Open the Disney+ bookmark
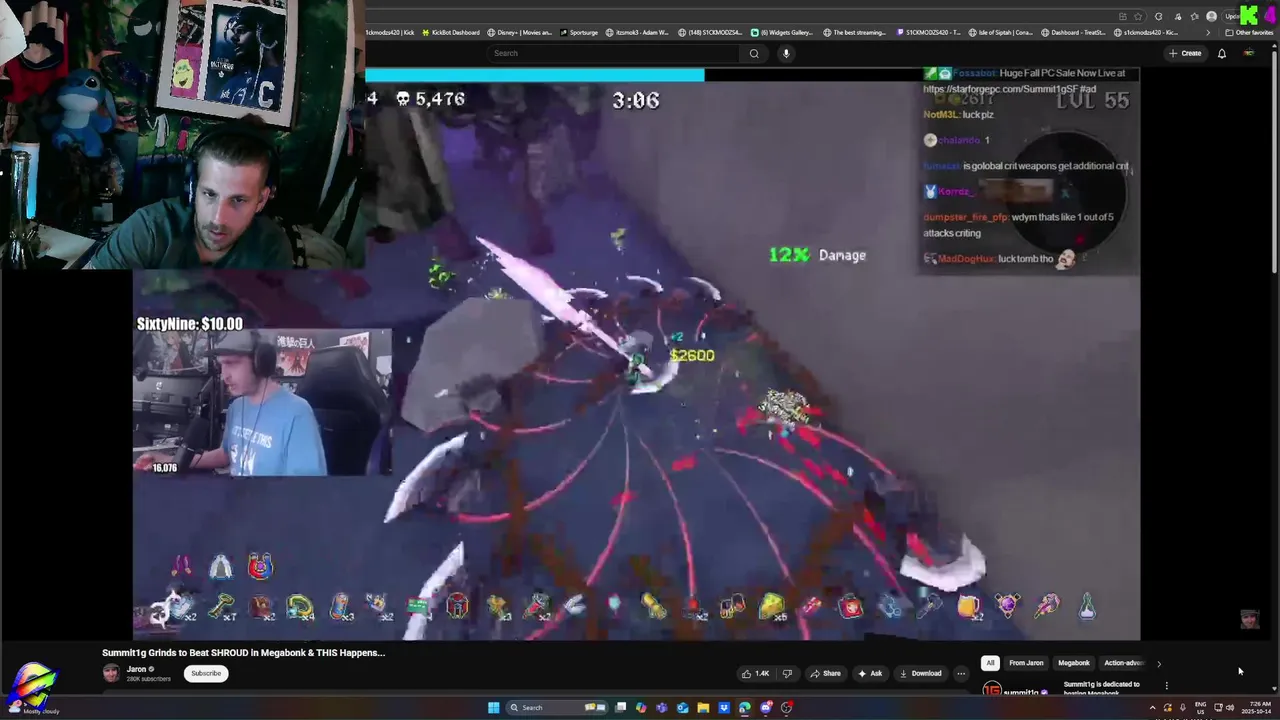This screenshot has height=720, width=1280. point(519,32)
